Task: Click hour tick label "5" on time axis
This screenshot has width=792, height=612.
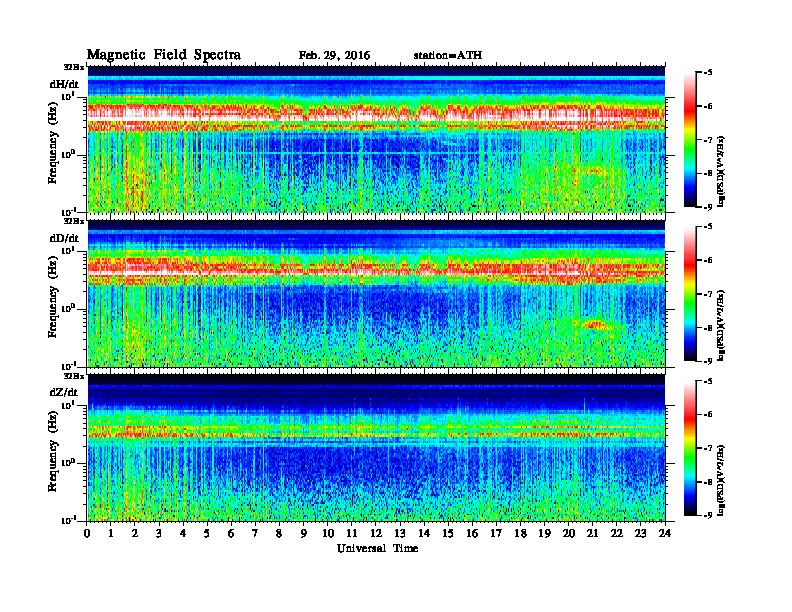Action: [x=208, y=534]
